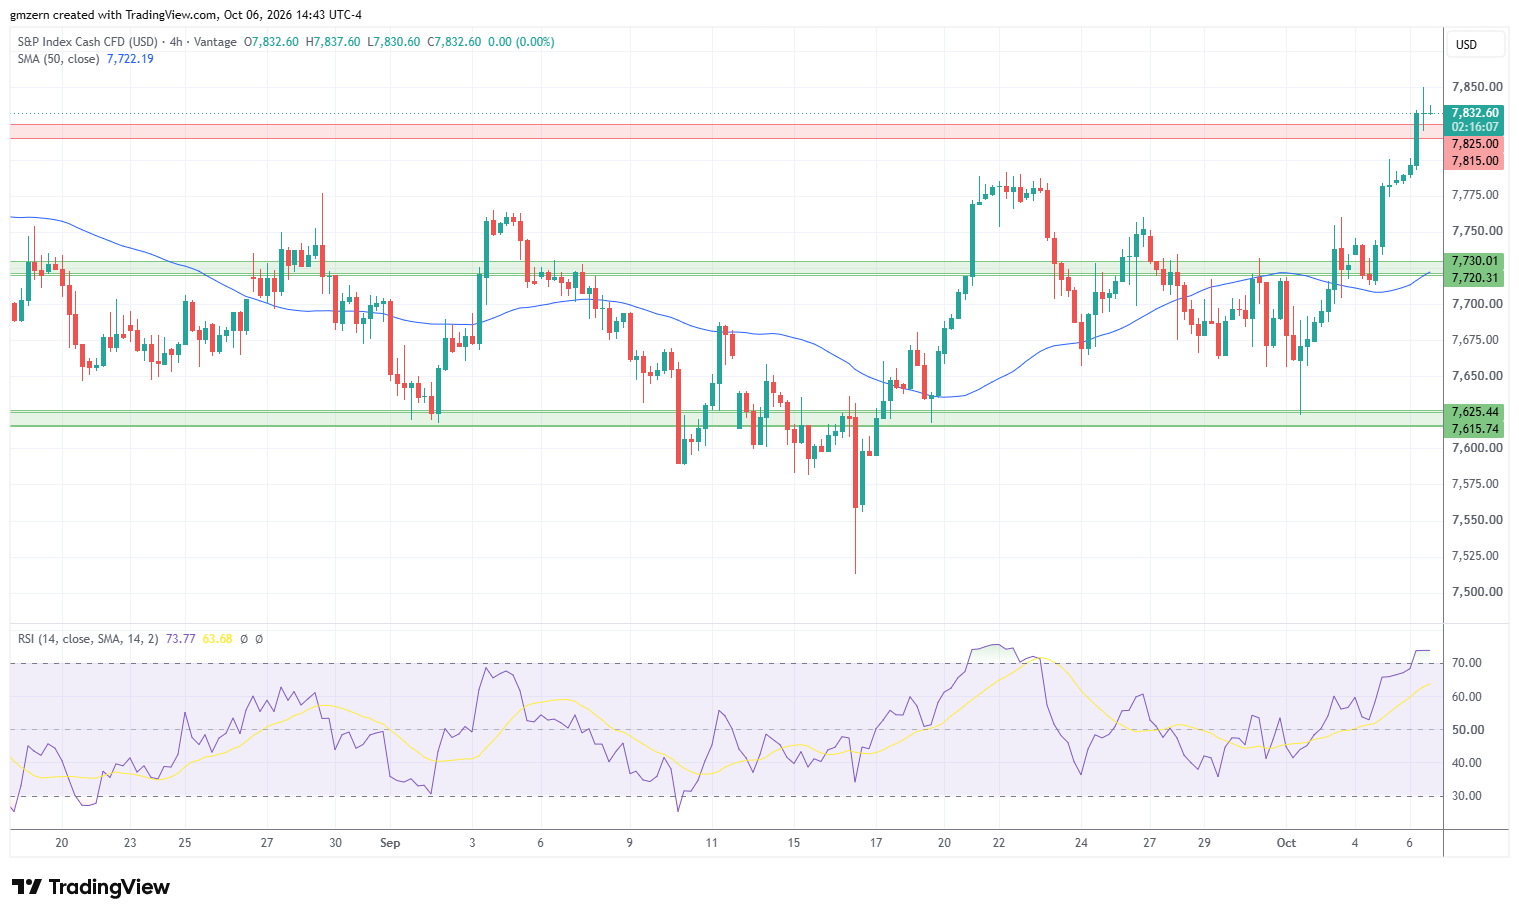Select the current price label 7,832.60 on axis
Viewport: 1519px width, 917px height.
point(1475,113)
